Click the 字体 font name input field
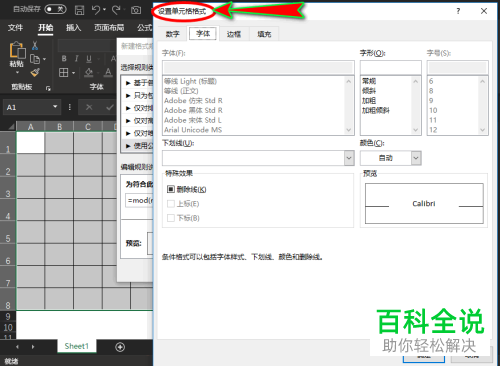Image resolution: width=500 pixels, height=366 pixels. [x=258, y=68]
